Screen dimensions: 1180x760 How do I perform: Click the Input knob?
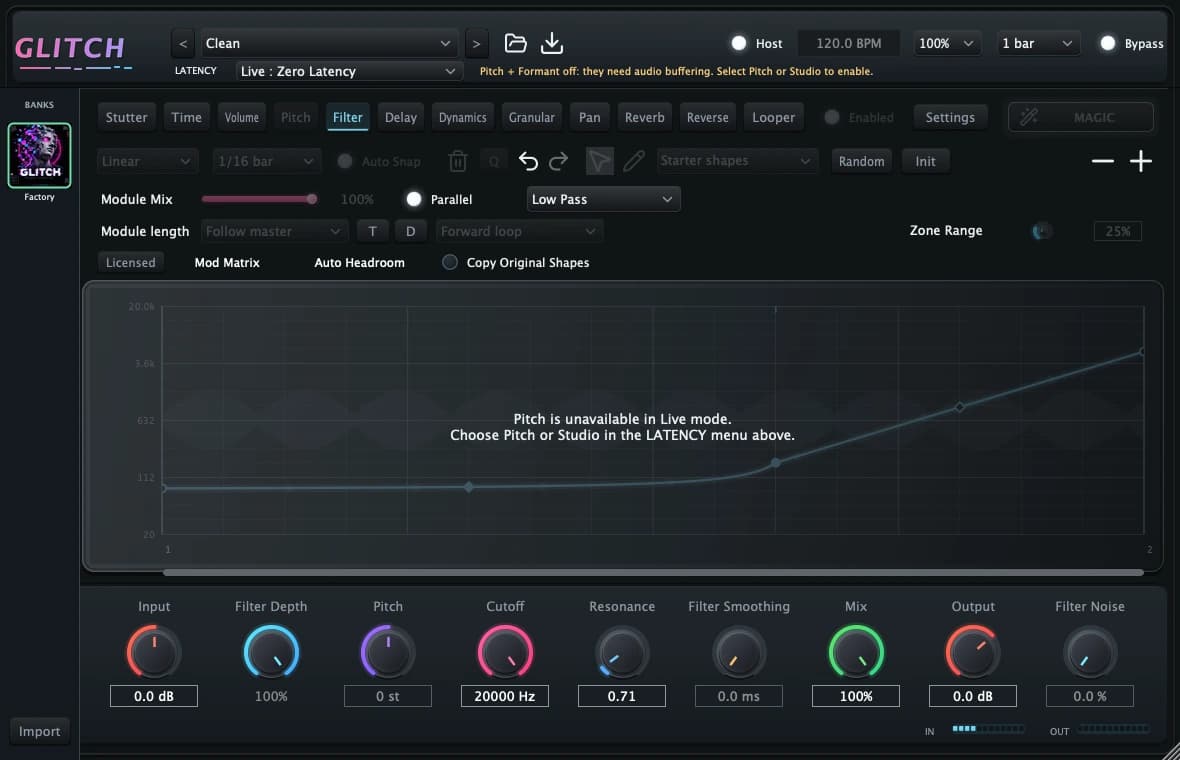[x=154, y=652]
